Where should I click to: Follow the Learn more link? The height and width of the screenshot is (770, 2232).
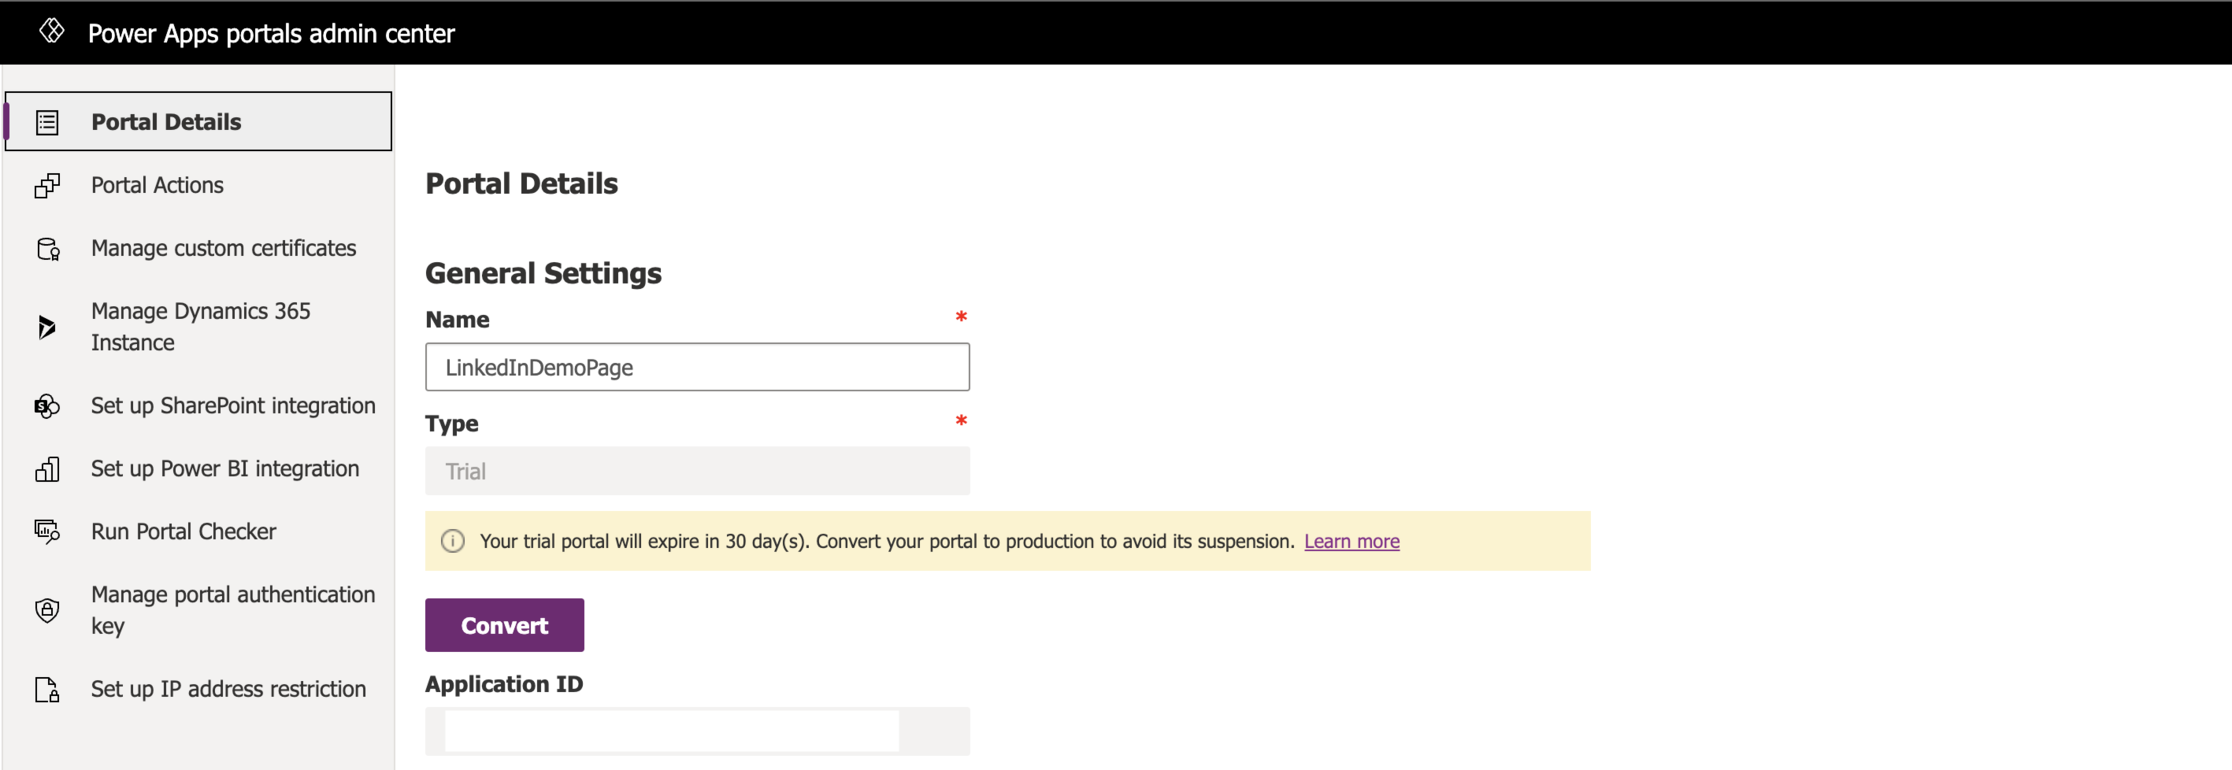tap(1351, 541)
